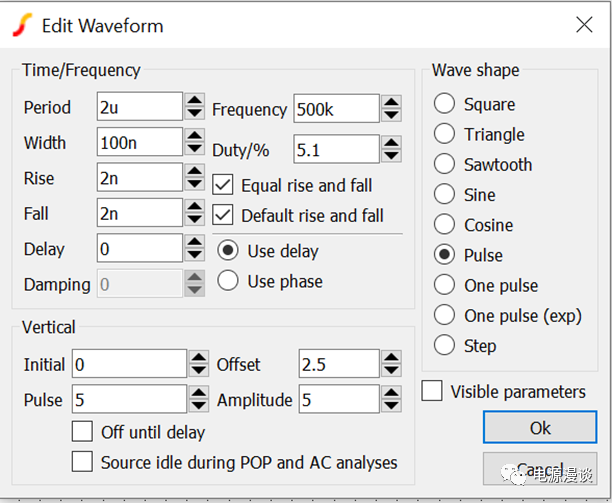Toggle Visible parameters checkbox

[x=432, y=392]
